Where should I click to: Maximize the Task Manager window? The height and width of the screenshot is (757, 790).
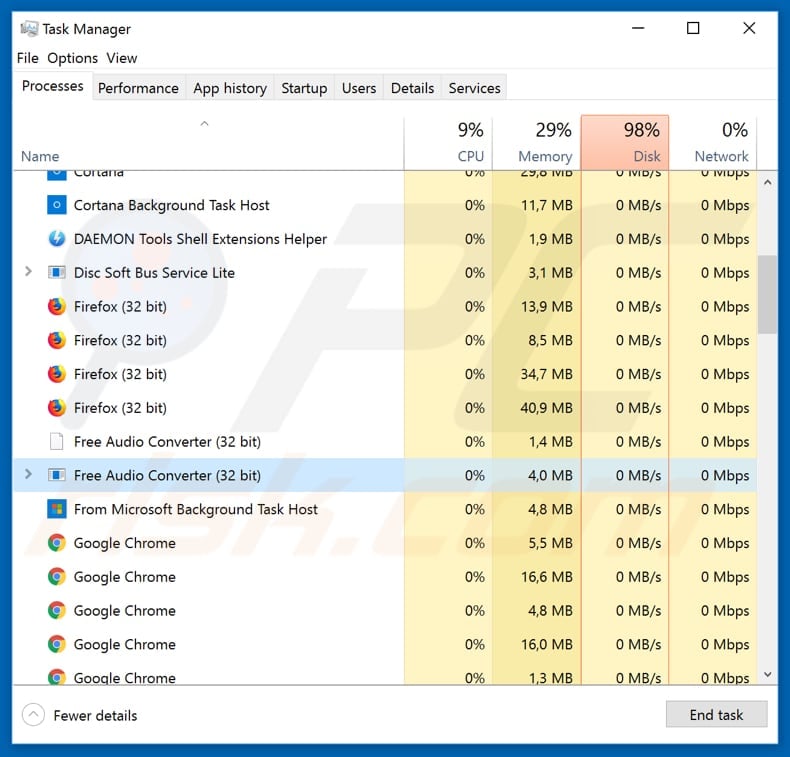tap(693, 28)
